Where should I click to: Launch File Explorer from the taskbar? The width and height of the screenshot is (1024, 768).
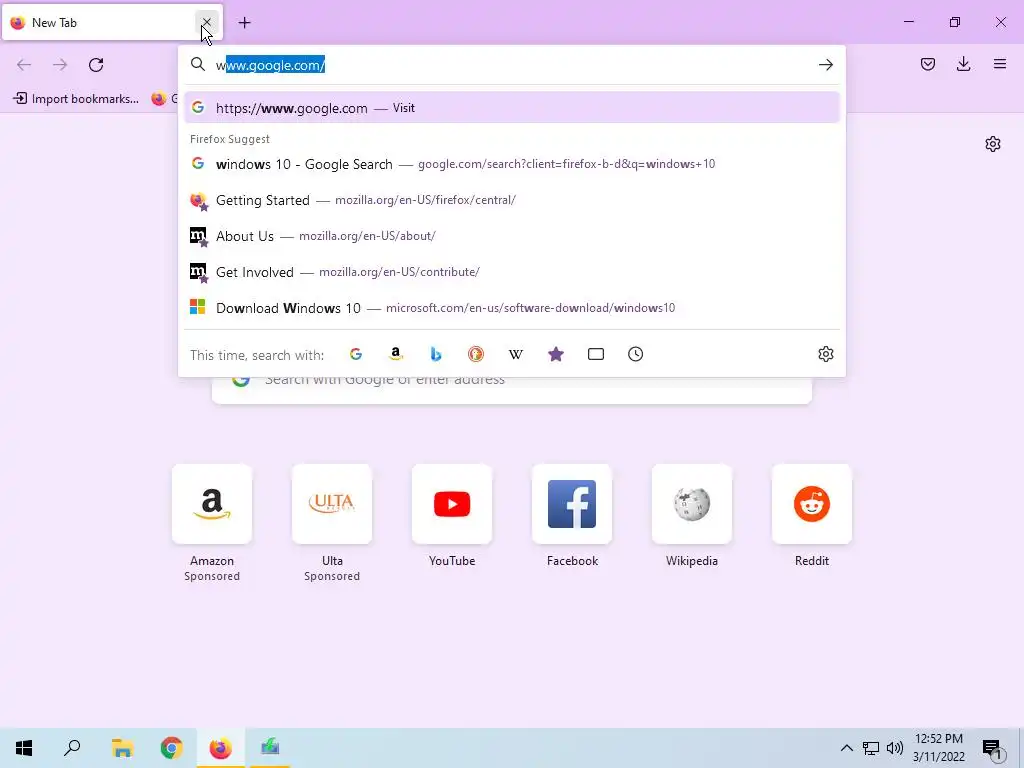point(122,748)
